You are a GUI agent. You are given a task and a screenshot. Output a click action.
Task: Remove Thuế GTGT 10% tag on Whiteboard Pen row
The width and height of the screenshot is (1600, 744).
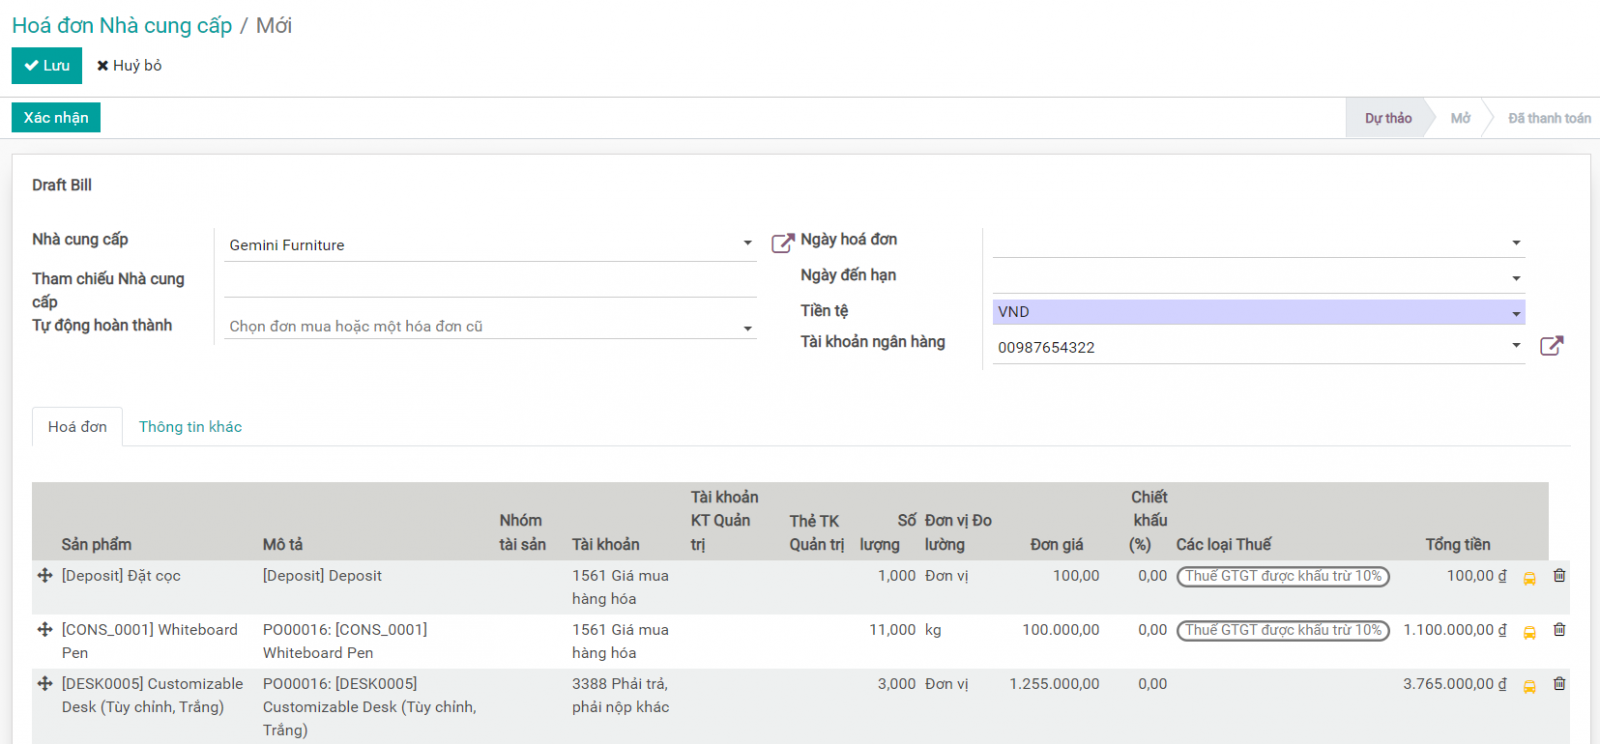coord(1284,630)
